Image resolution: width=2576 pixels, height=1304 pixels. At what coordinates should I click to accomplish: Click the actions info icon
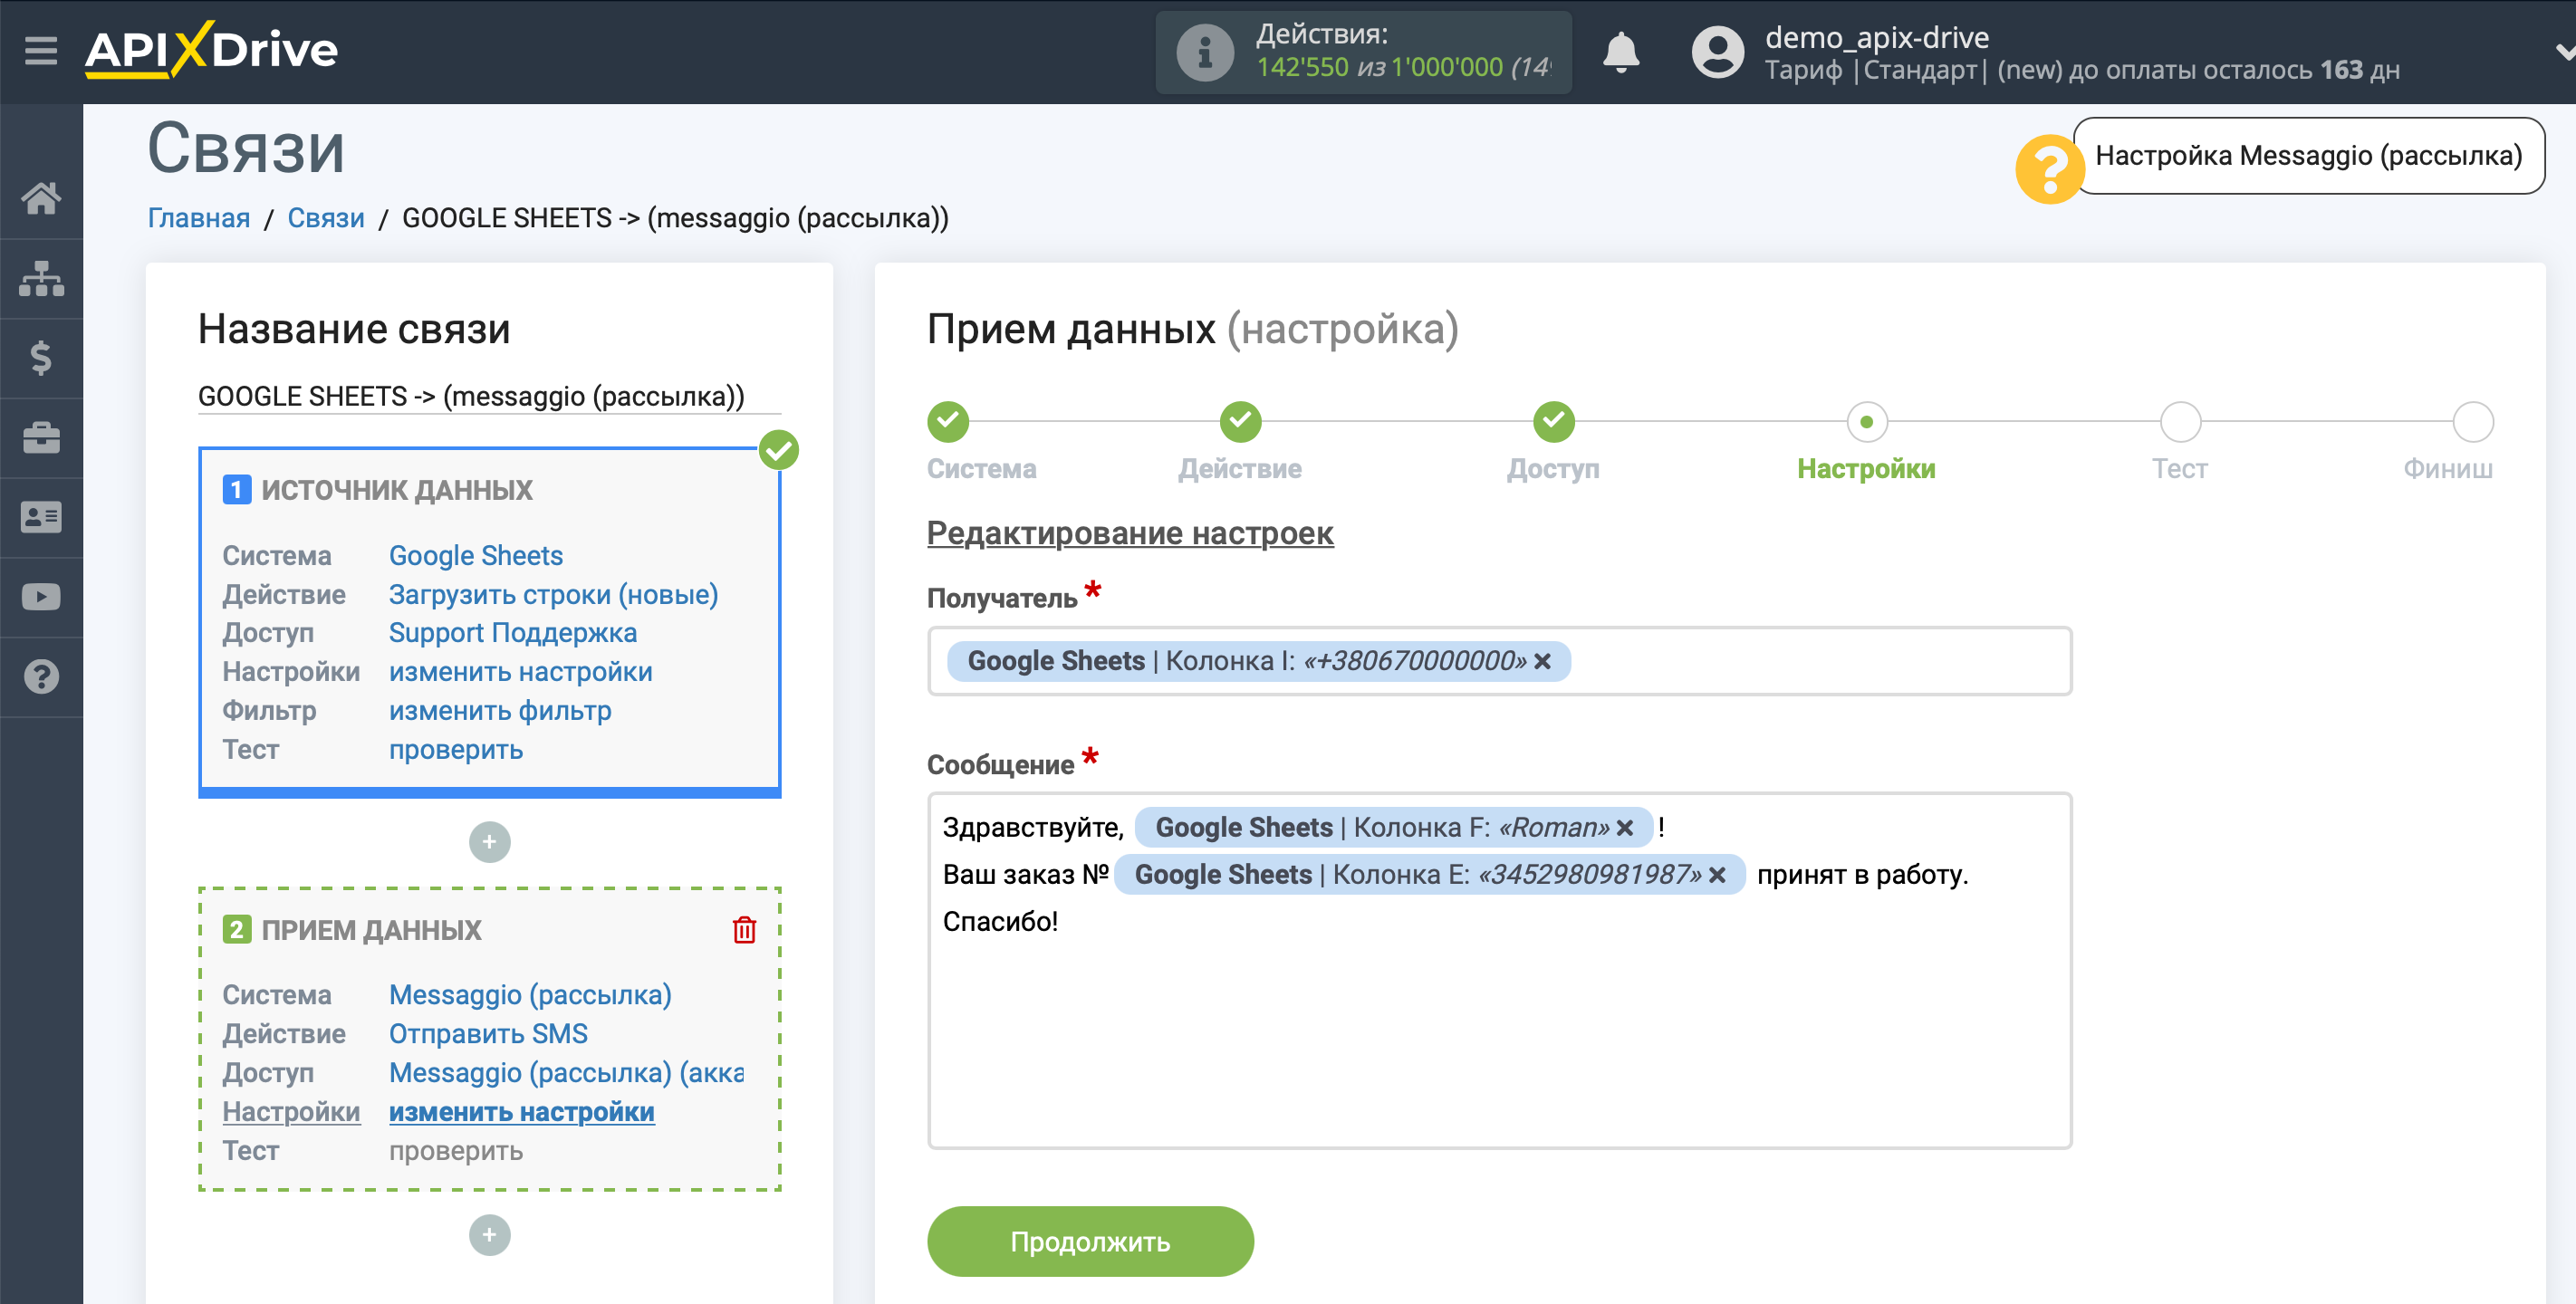pyautogui.click(x=1205, y=52)
